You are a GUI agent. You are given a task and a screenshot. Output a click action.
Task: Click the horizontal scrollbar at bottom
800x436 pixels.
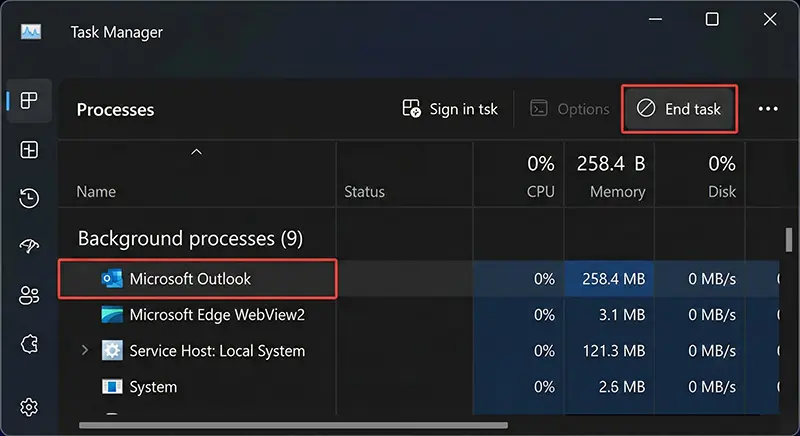pyautogui.click(x=293, y=425)
